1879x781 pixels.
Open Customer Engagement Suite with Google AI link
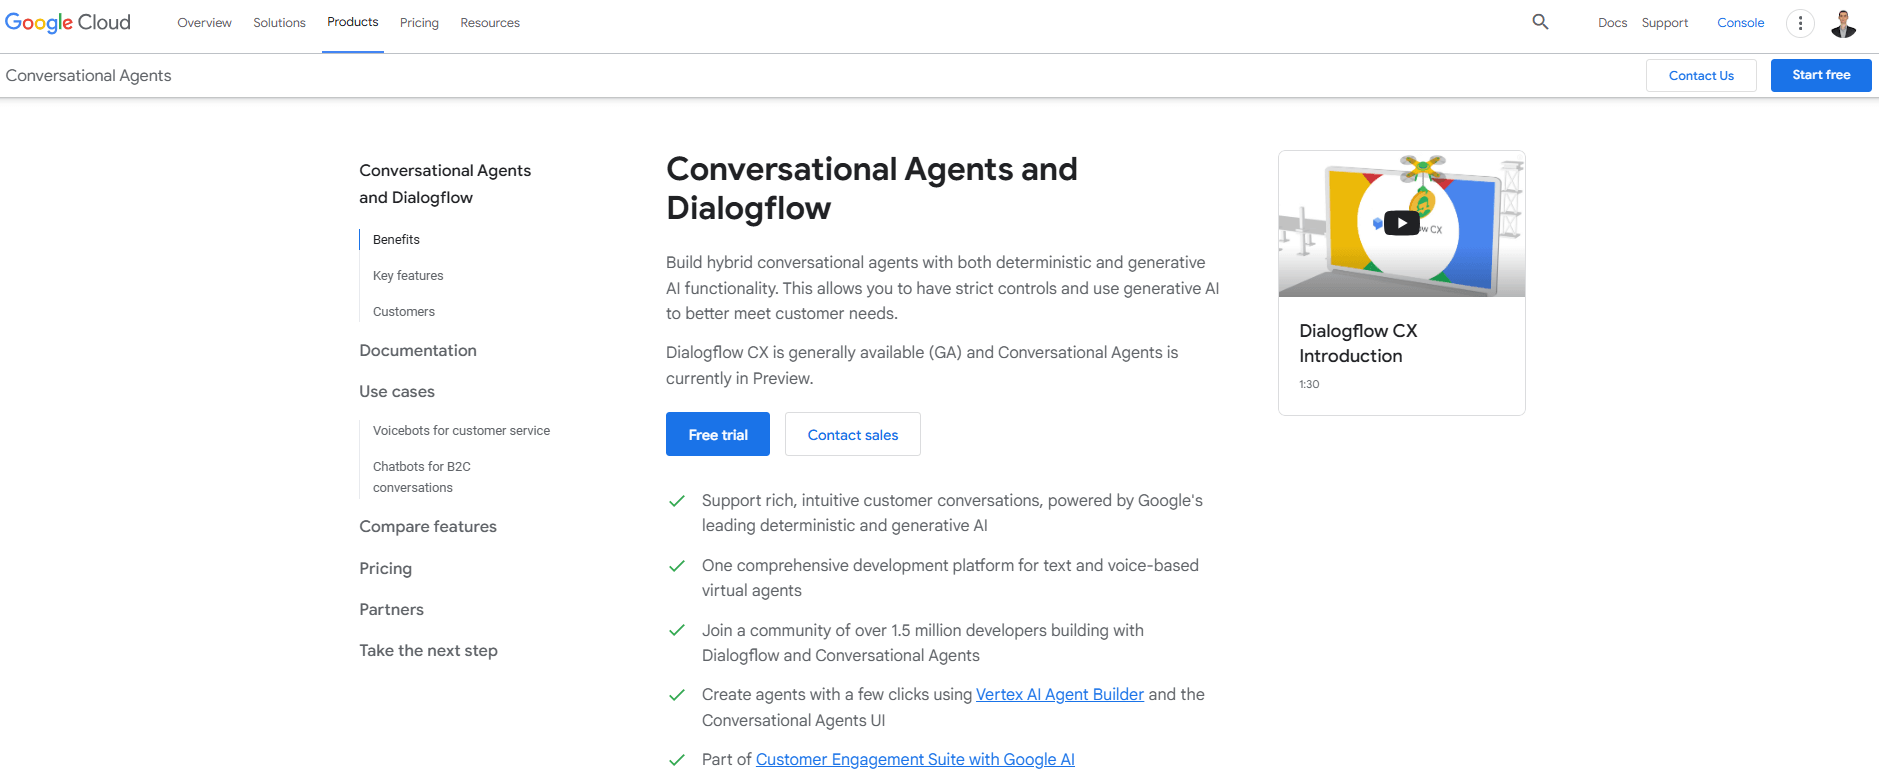[x=915, y=759]
